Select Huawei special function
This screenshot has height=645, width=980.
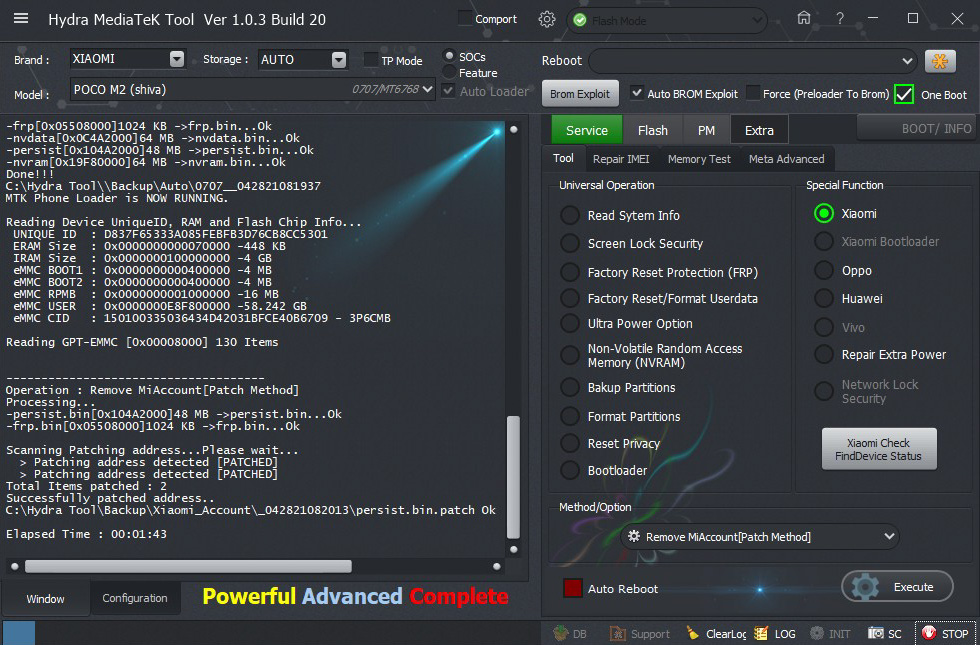[x=824, y=298]
